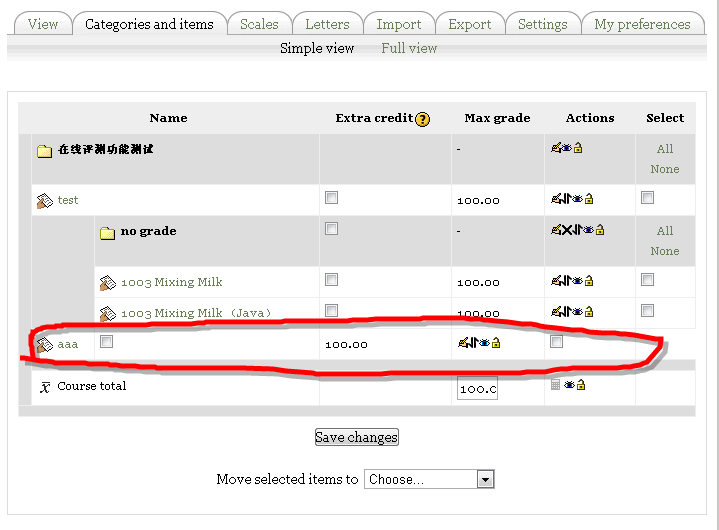Open the aaa grade item link

click(x=68, y=344)
